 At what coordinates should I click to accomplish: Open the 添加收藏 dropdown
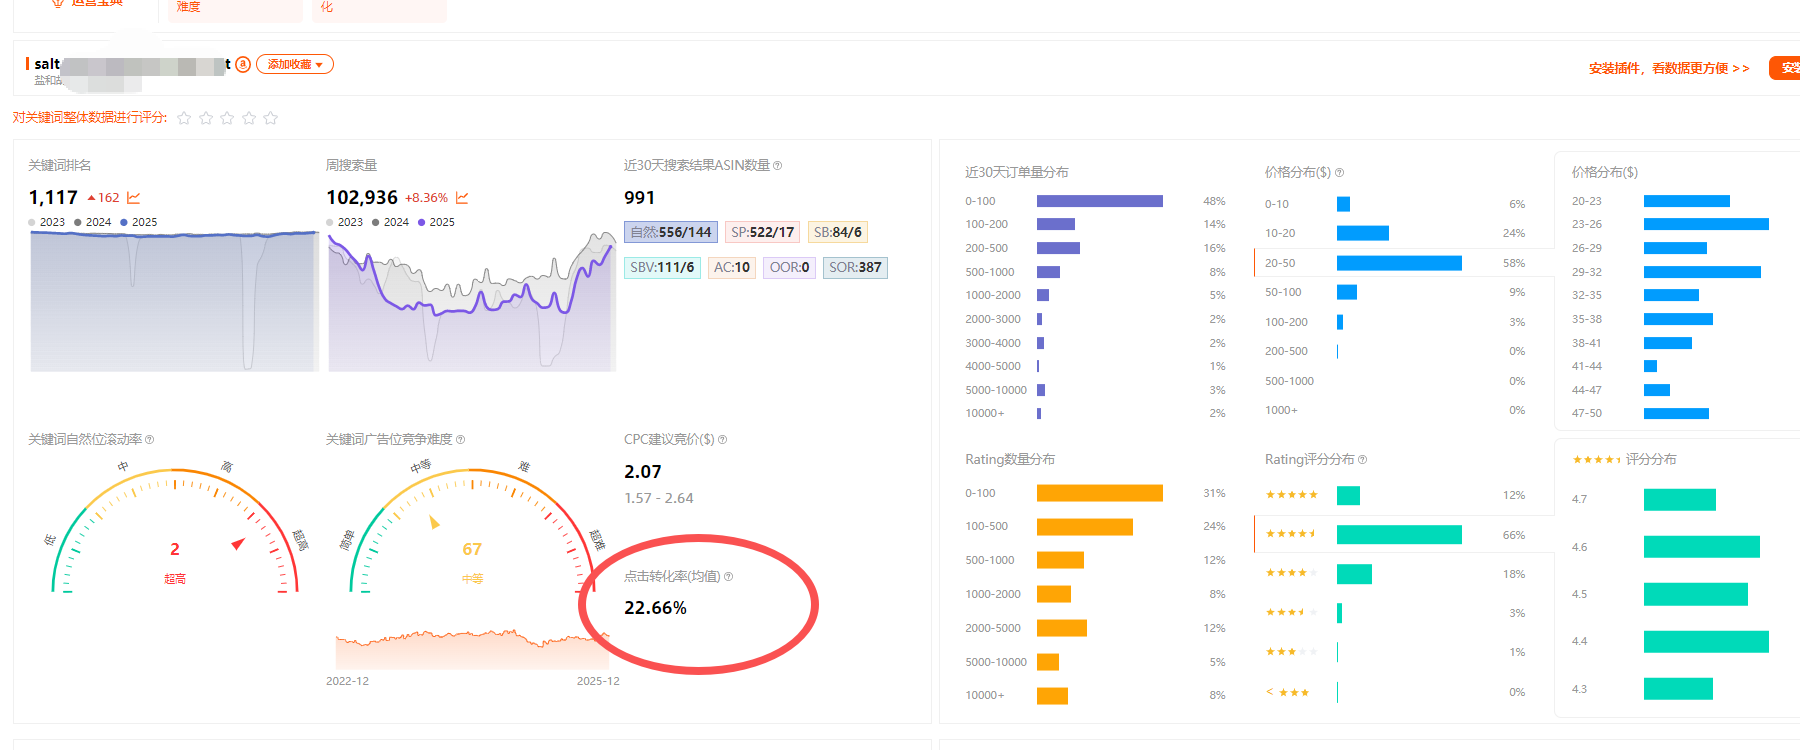(x=295, y=64)
